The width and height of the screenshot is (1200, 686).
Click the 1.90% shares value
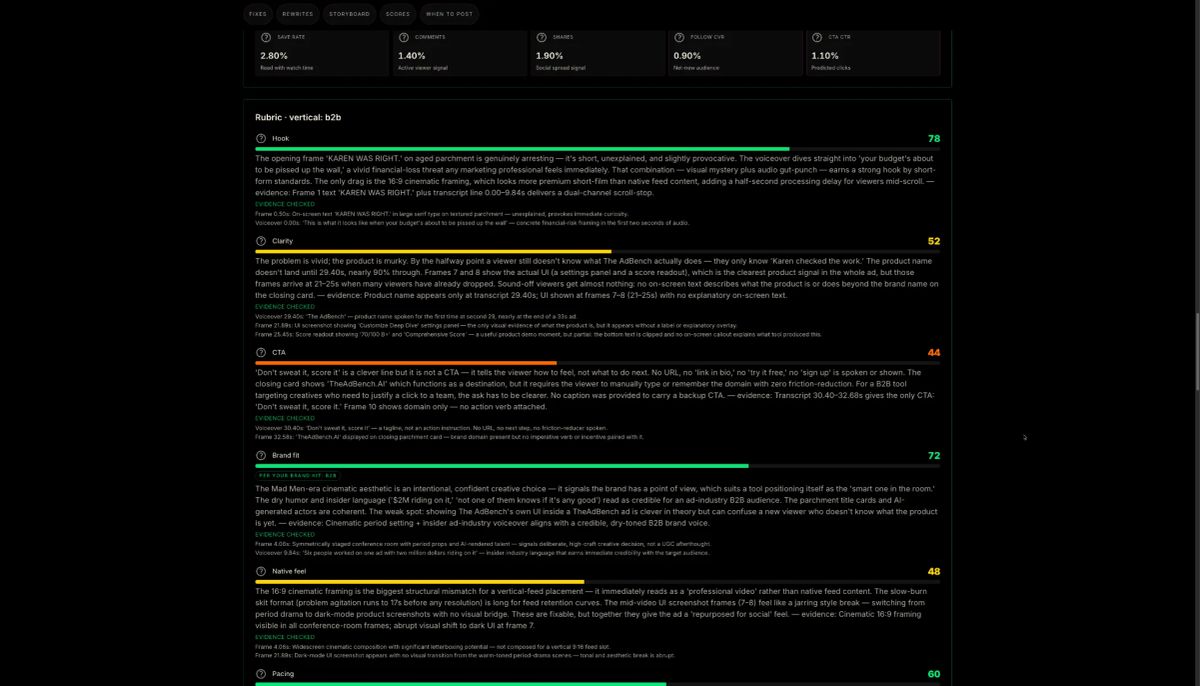click(x=549, y=56)
